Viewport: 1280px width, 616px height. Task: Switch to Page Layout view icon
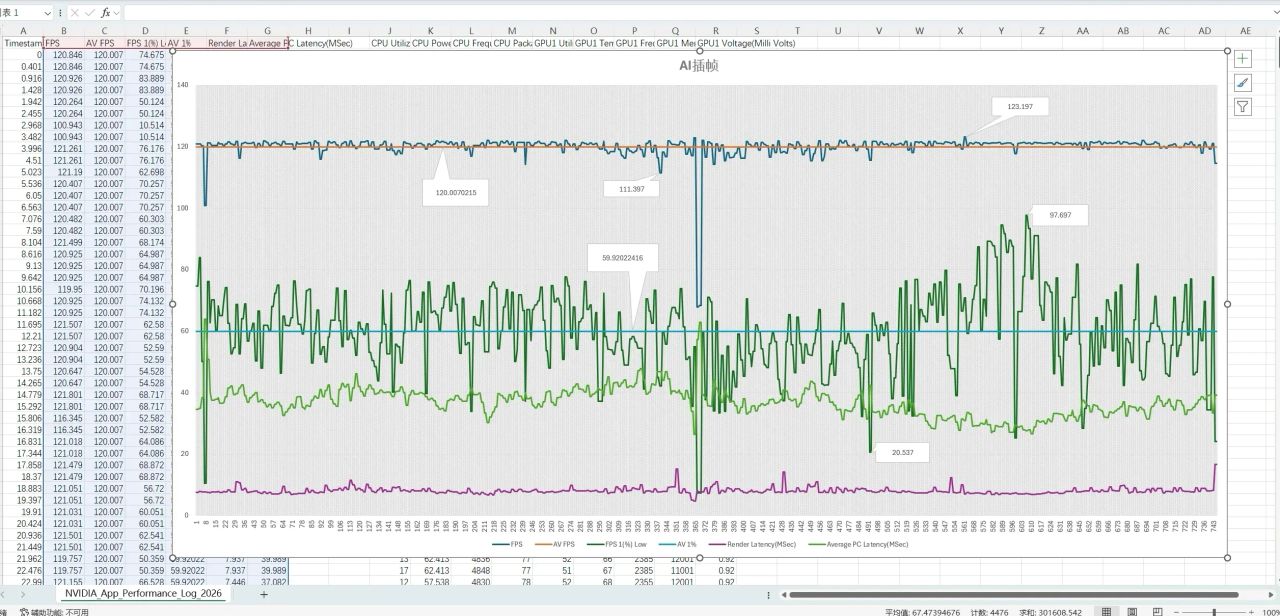1133,611
